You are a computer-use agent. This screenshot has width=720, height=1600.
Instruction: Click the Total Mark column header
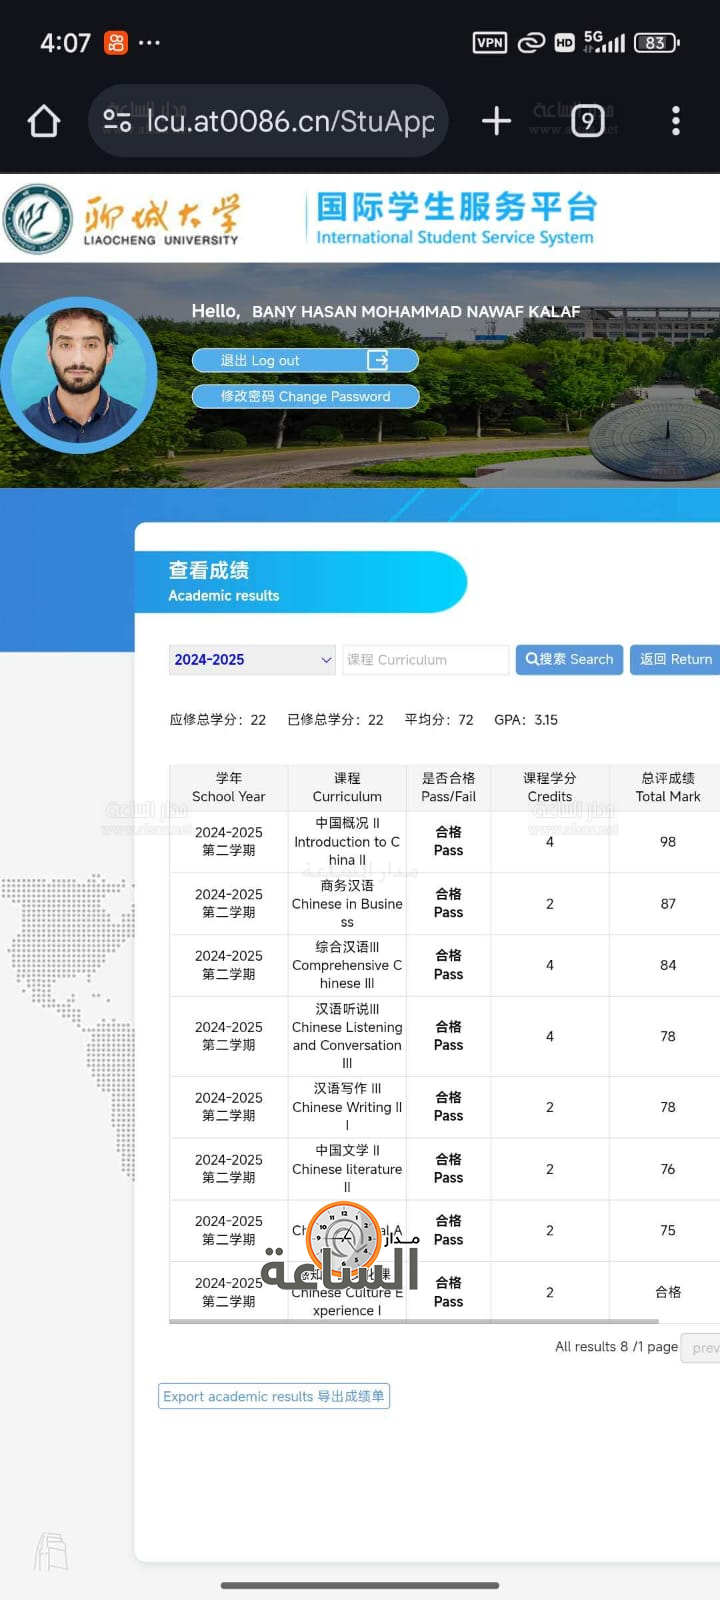pyautogui.click(x=667, y=787)
